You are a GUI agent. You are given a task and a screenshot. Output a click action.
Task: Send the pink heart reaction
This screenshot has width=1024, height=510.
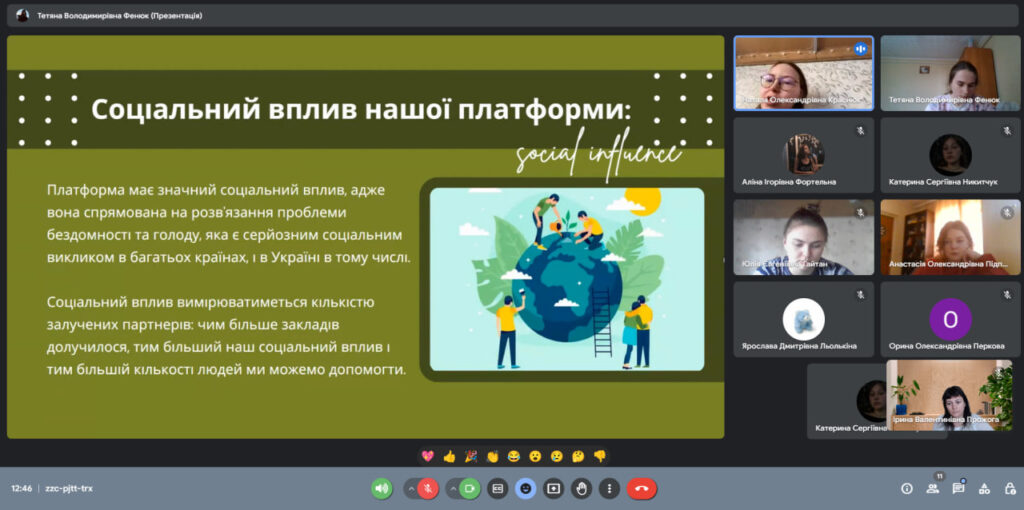[x=428, y=457]
